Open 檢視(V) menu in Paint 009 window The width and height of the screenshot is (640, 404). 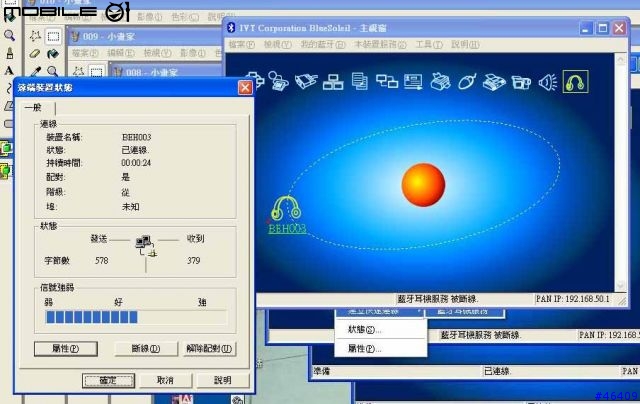pyautogui.click(x=157, y=53)
